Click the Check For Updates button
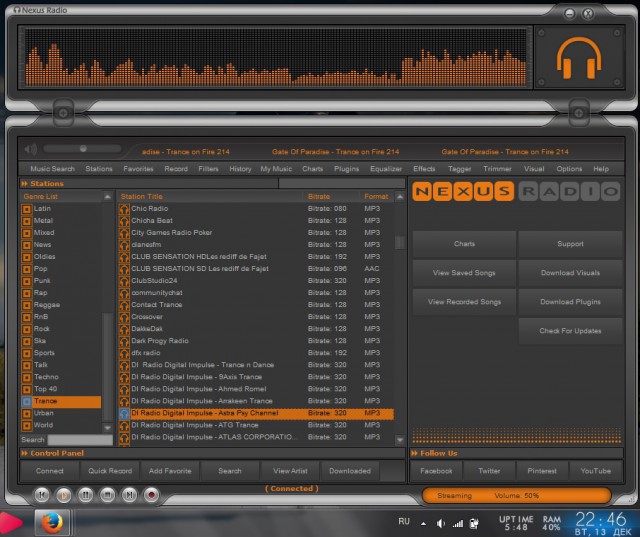 point(570,331)
